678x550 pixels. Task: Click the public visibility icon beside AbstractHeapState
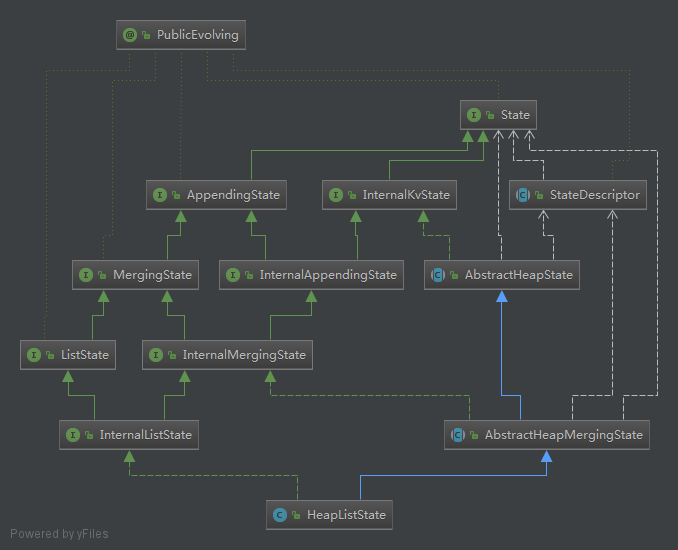click(x=454, y=275)
